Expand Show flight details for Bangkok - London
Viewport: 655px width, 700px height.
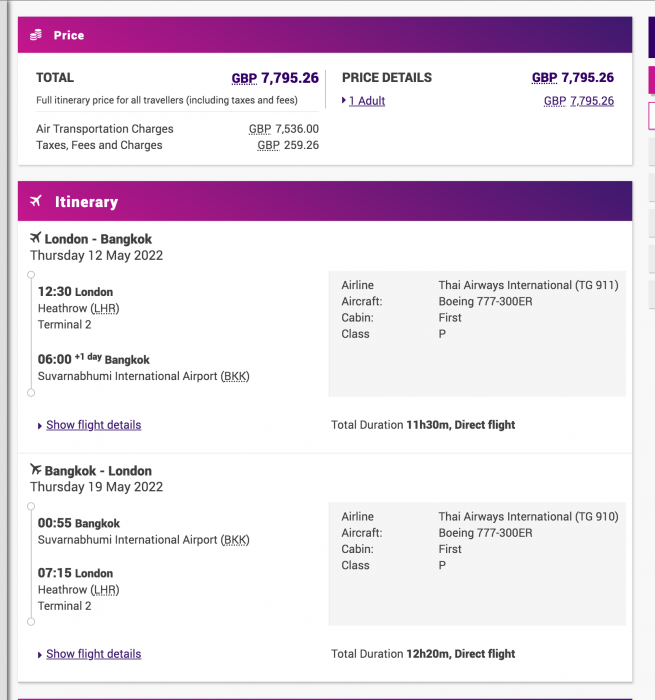point(93,654)
